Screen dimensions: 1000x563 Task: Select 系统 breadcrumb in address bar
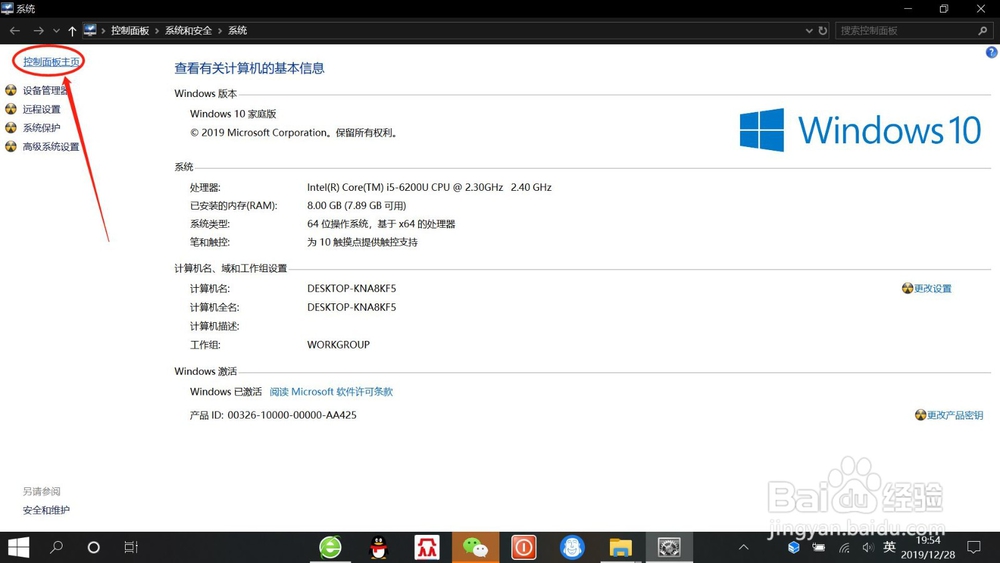(237, 31)
